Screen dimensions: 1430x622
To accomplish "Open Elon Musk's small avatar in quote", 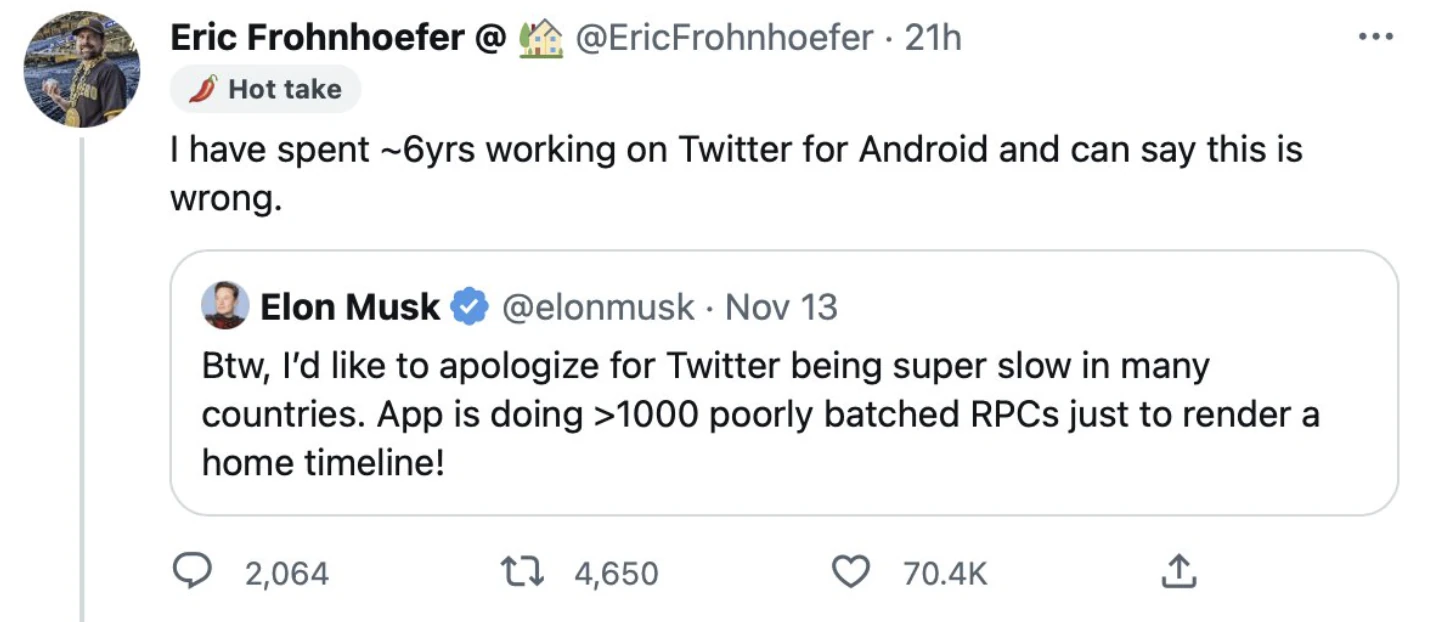I will coord(226,305).
